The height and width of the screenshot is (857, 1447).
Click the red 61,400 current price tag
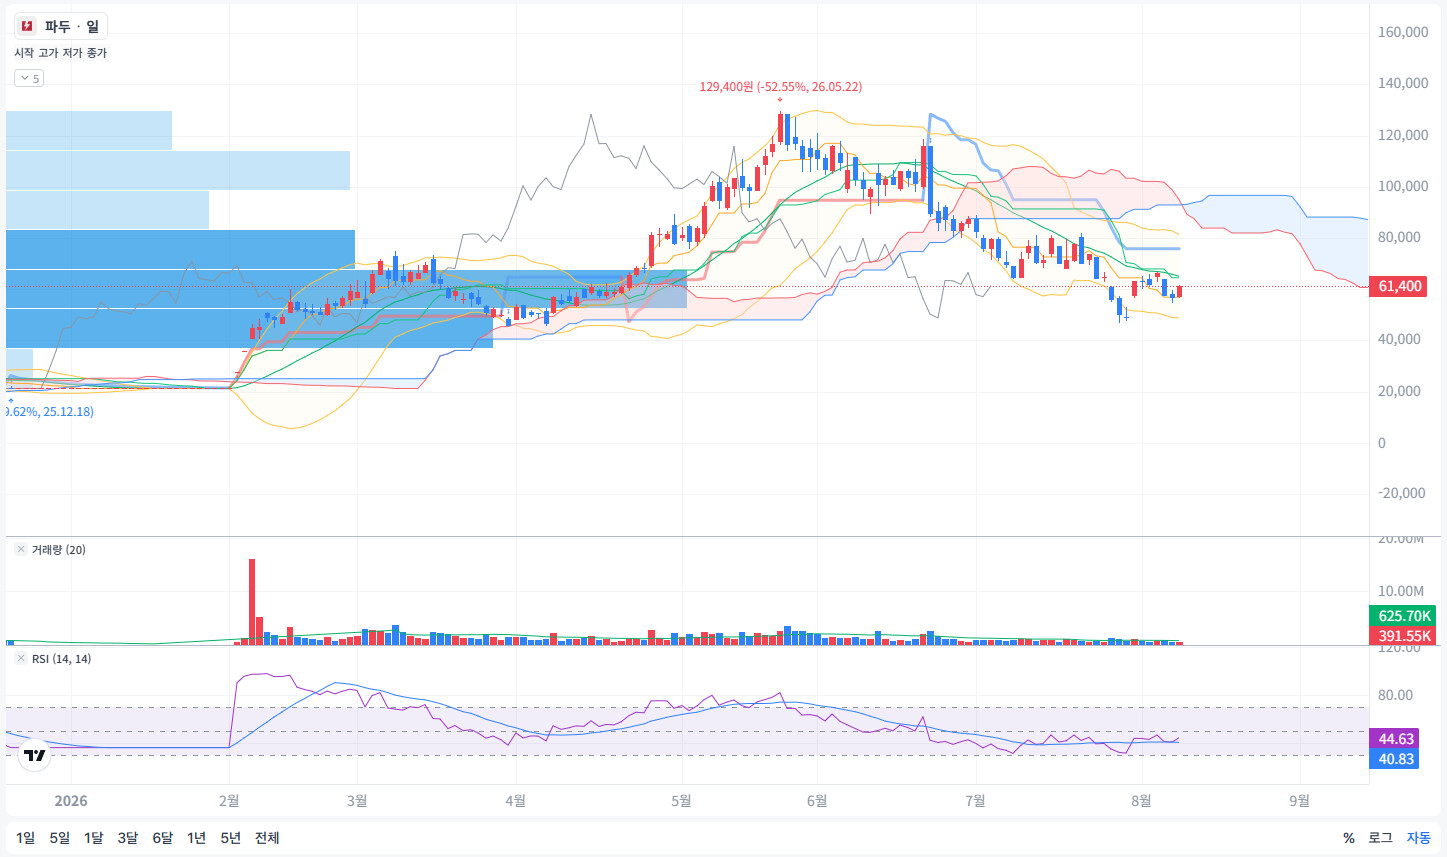click(1400, 286)
